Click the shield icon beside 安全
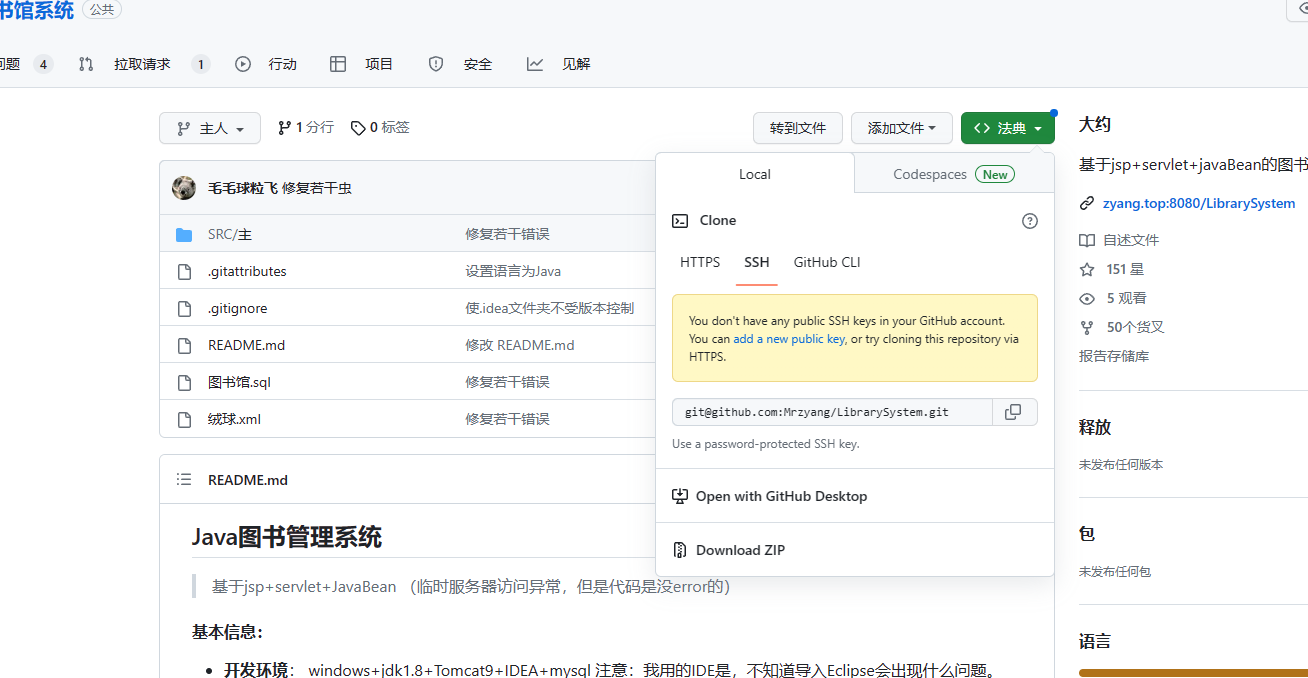 436,64
